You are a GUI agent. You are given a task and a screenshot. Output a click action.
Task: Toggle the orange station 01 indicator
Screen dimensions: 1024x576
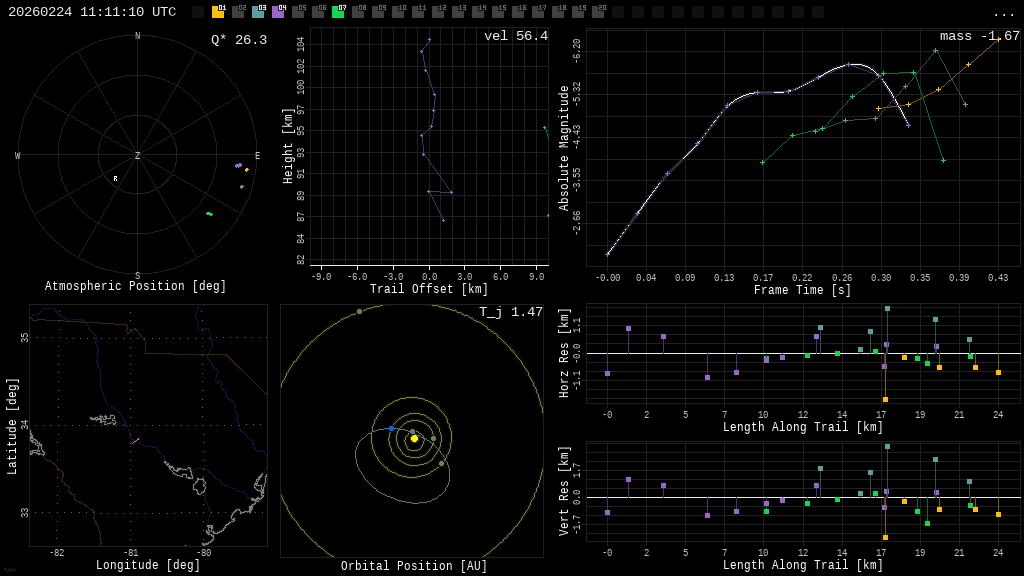[x=218, y=12]
